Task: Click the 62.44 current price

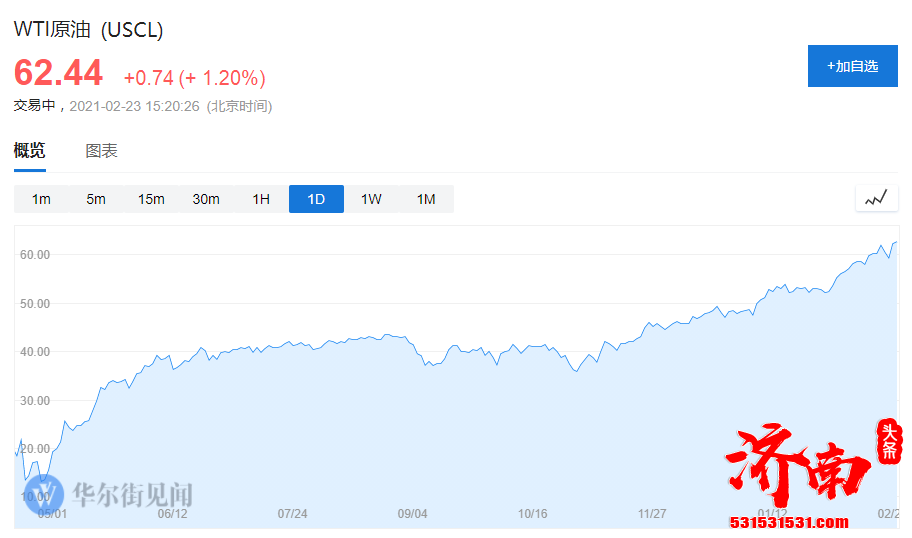Action: point(58,74)
